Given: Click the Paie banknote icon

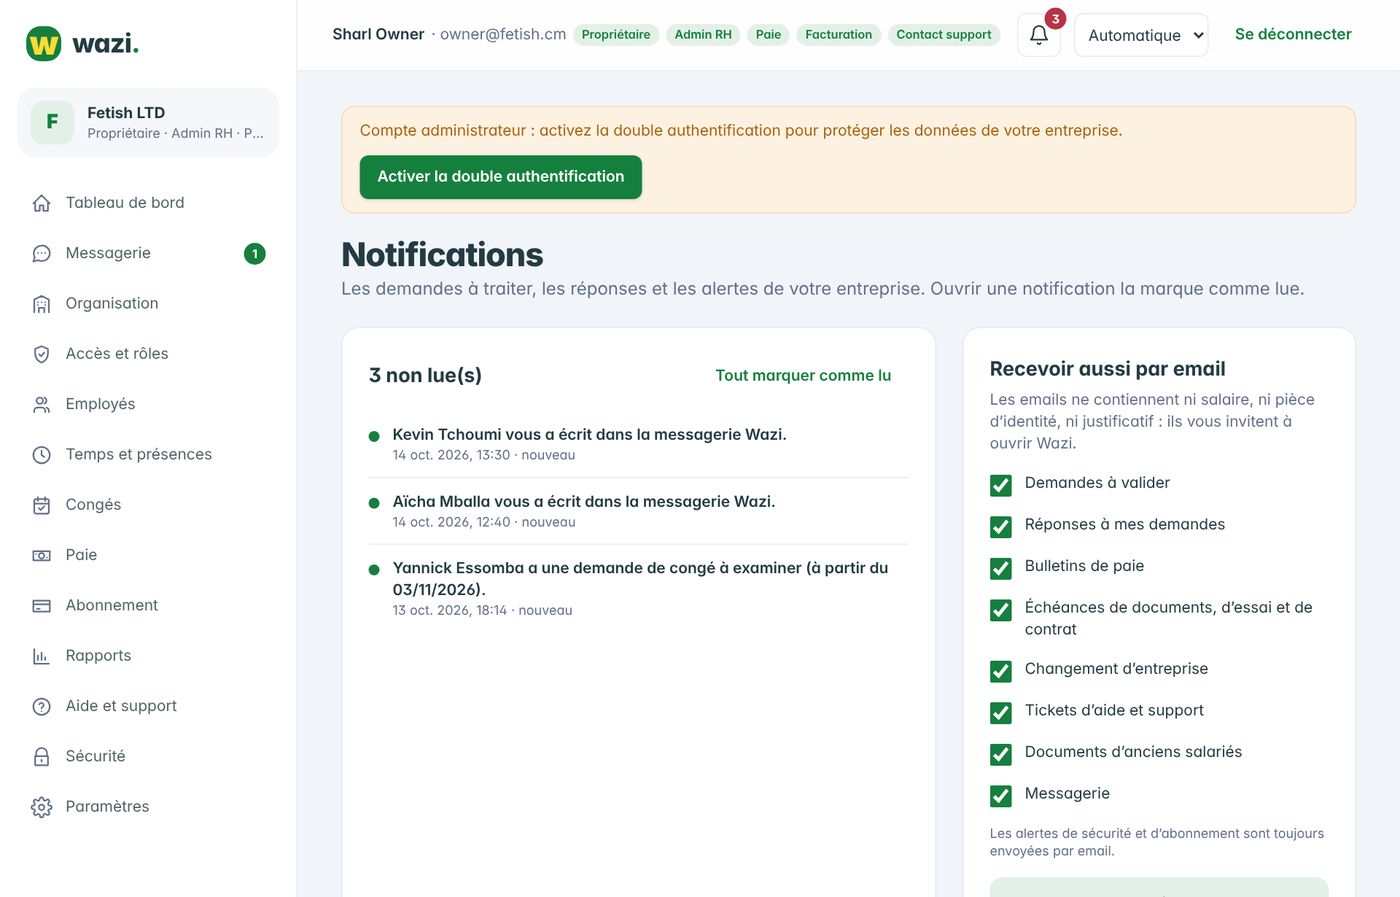Looking at the screenshot, I should click(x=41, y=555).
